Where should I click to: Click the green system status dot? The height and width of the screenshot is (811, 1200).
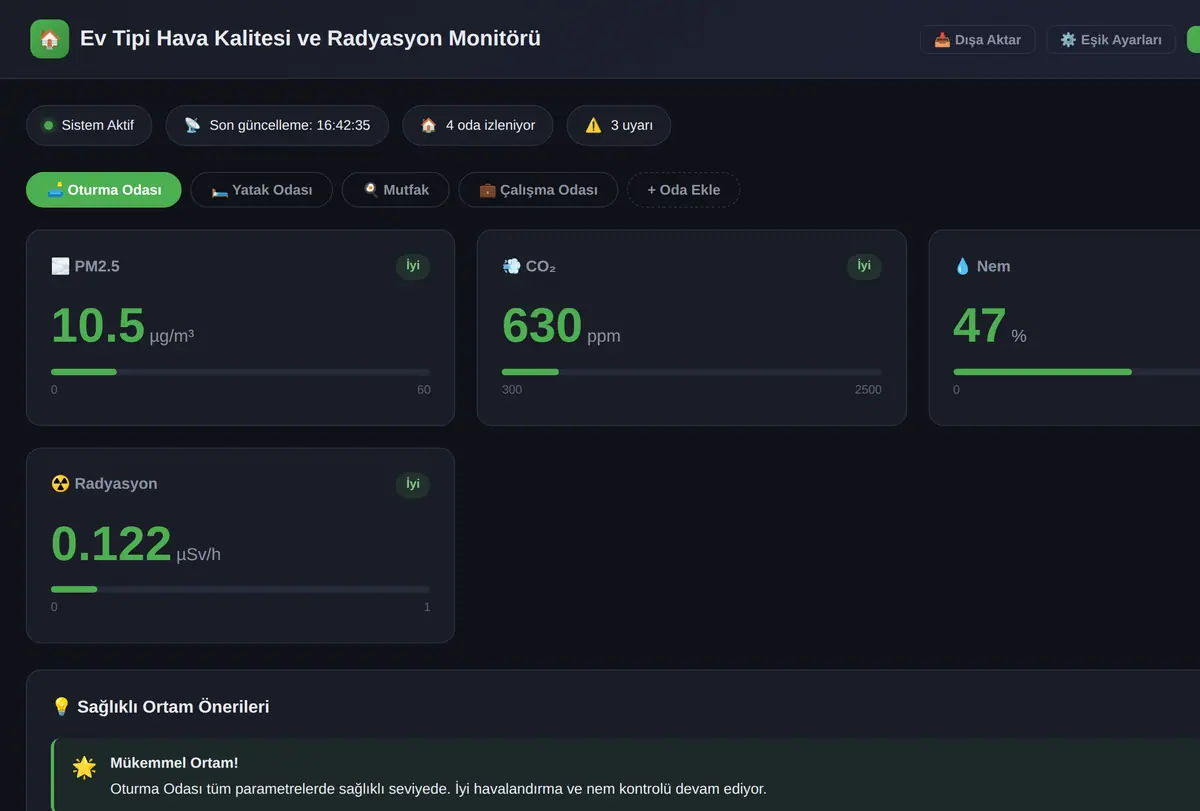[x=48, y=126]
